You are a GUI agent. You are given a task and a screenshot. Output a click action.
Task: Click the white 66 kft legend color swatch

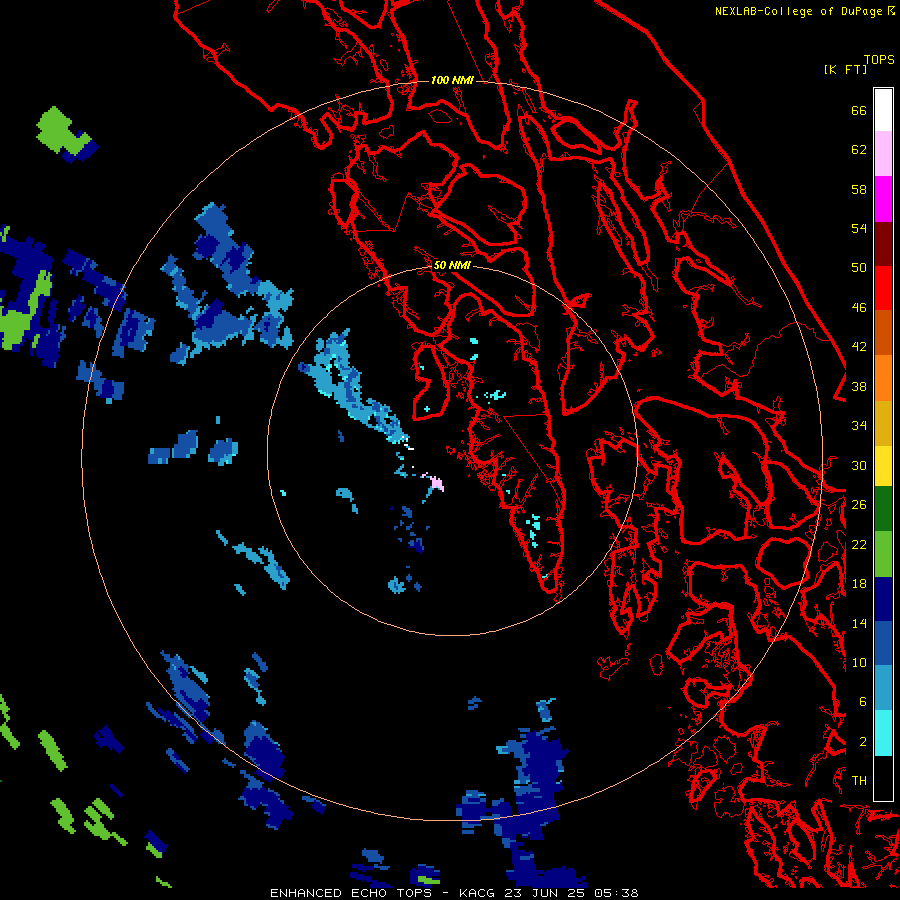pyautogui.click(x=883, y=110)
